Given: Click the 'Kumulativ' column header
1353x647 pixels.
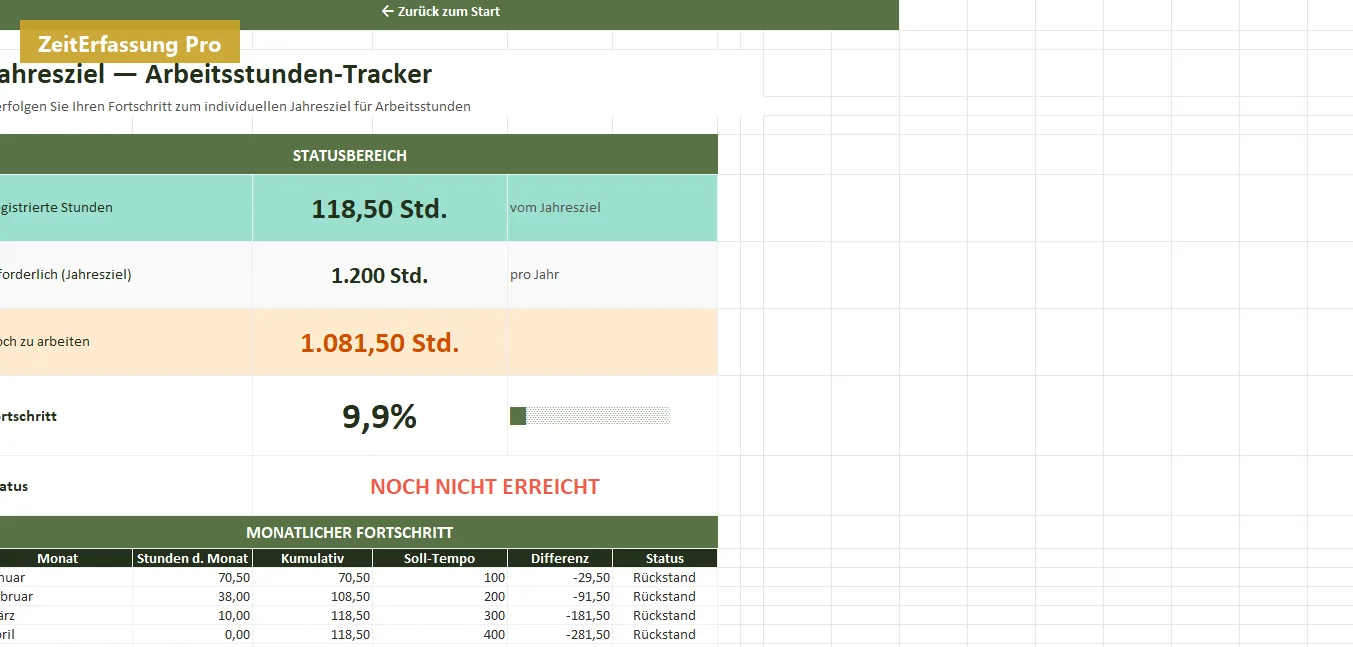Looking at the screenshot, I should [x=313, y=558].
